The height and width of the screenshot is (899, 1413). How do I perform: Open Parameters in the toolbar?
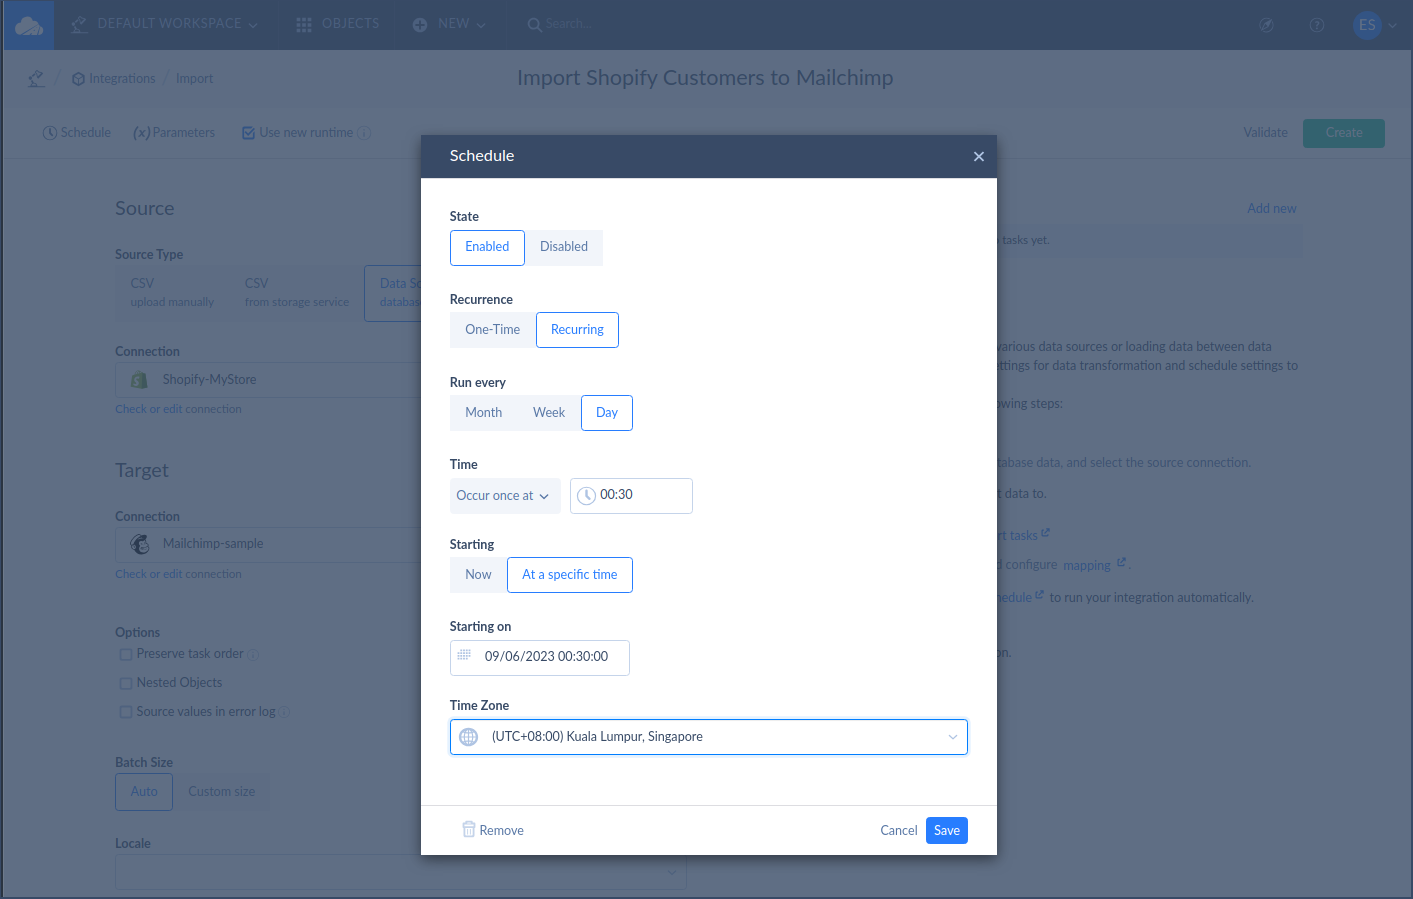click(174, 133)
